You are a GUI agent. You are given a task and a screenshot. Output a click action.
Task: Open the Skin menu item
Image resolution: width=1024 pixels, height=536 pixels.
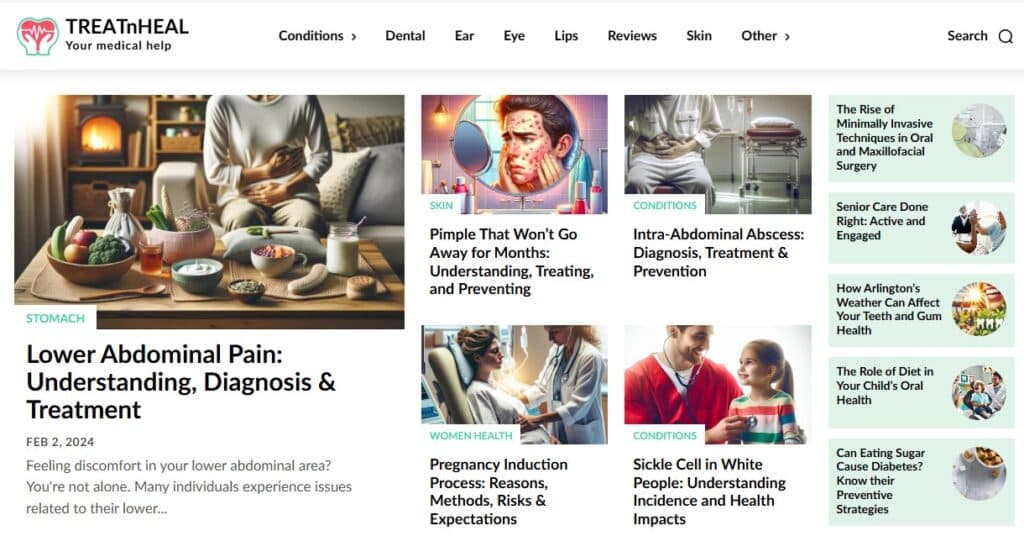(x=699, y=36)
